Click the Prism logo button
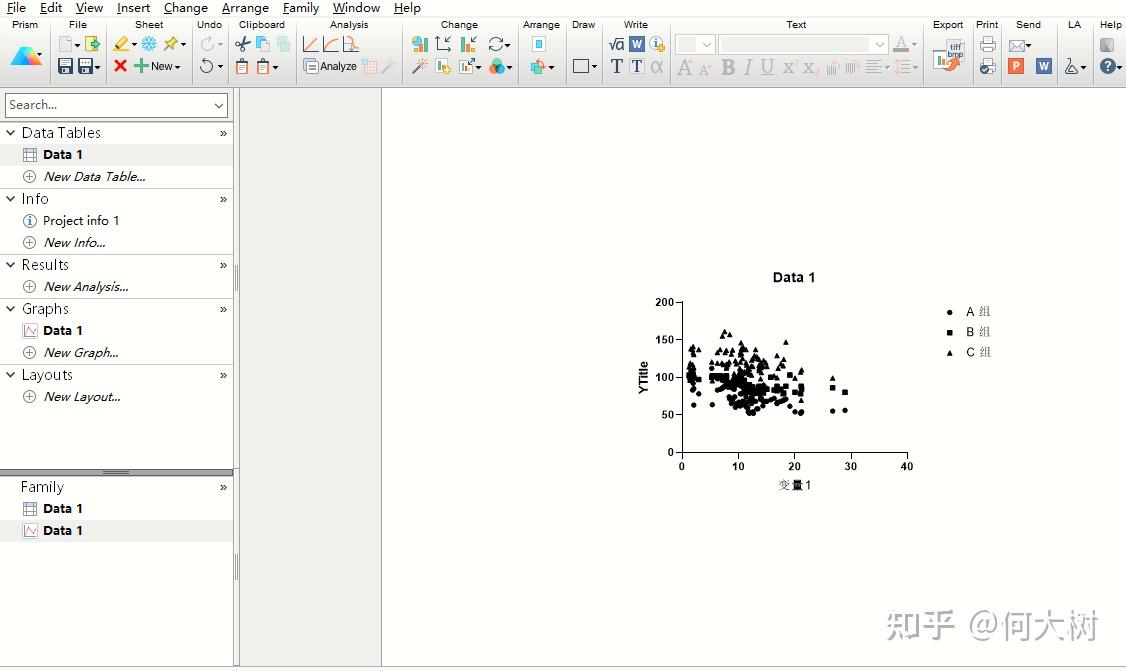Image resolution: width=1126 pixels, height=671 pixels. click(x=26, y=56)
